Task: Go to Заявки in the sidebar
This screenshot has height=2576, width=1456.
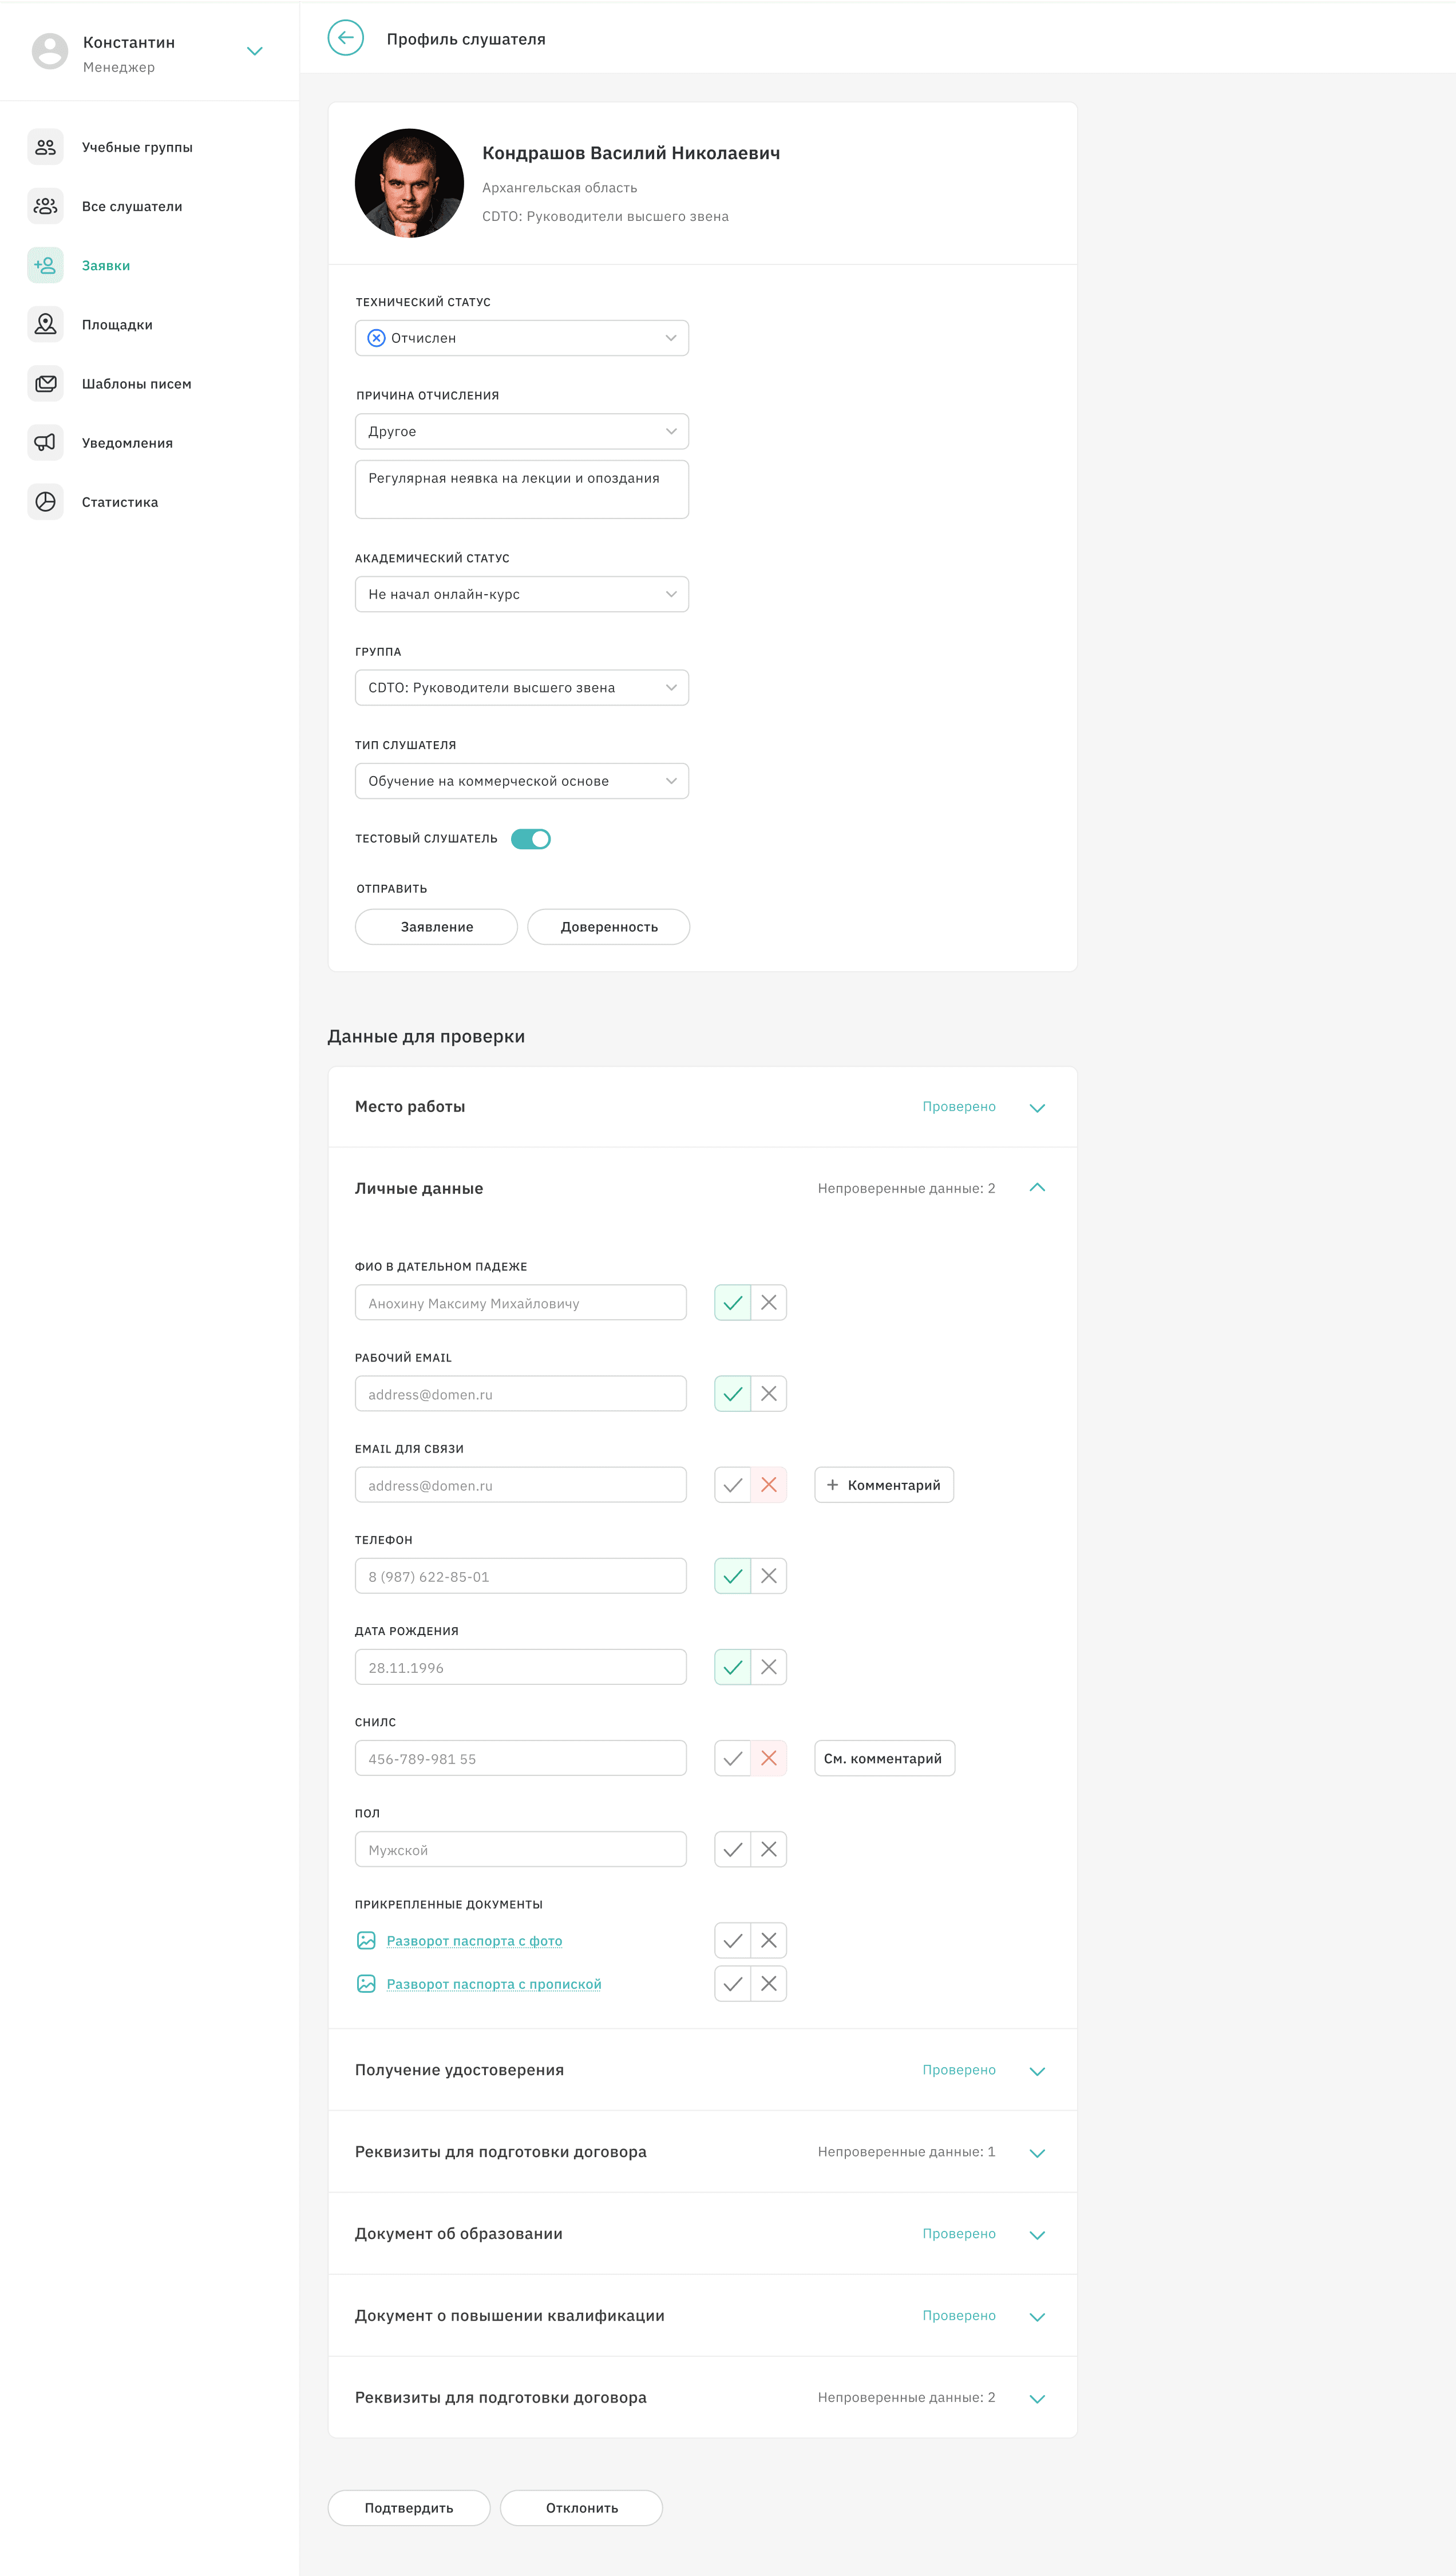Action: (106, 265)
